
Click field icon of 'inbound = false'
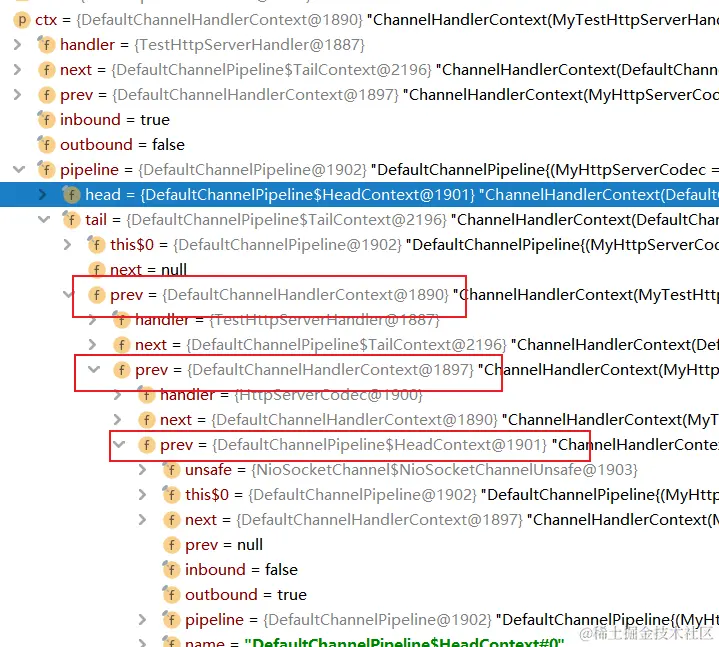171,570
